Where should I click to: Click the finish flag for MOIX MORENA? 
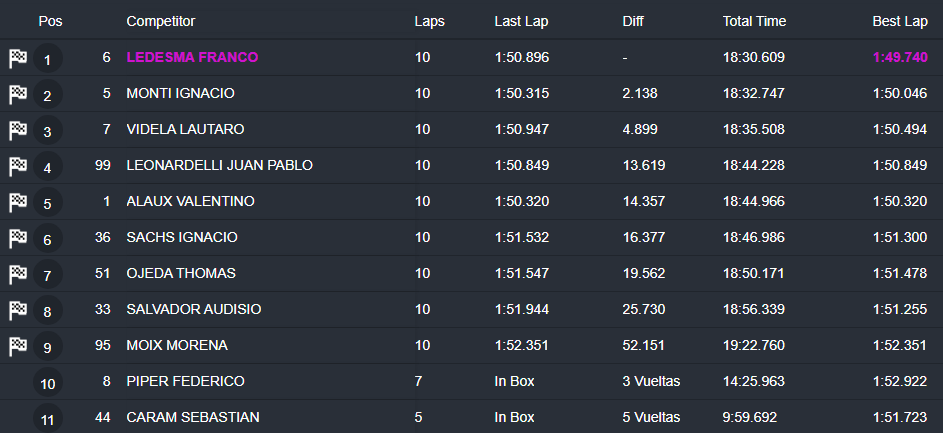[x=18, y=346]
